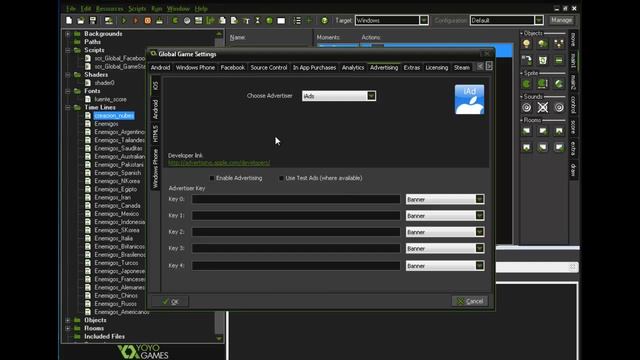Toggle the Use Test Ads checkbox
Screen dimensions: 640x360
pyautogui.click(x=281, y=178)
